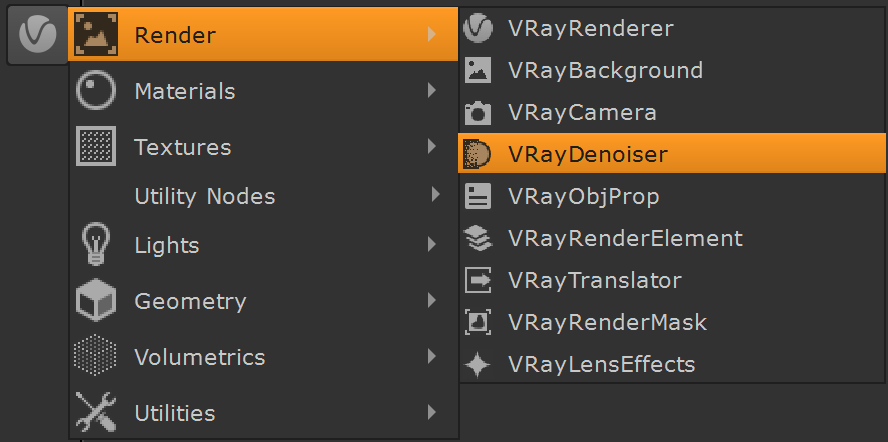Create a VRayTranslator node
Viewport: 888px width, 442px height.
pos(672,280)
